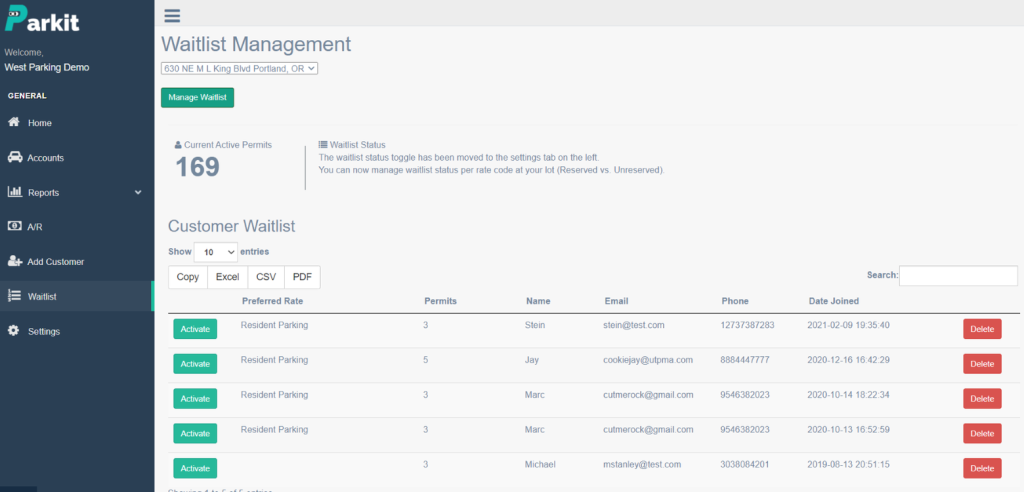The width and height of the screenshot is (1024, 492).
Task: Click the Home house icon
Action: click(x=14, y=123)
